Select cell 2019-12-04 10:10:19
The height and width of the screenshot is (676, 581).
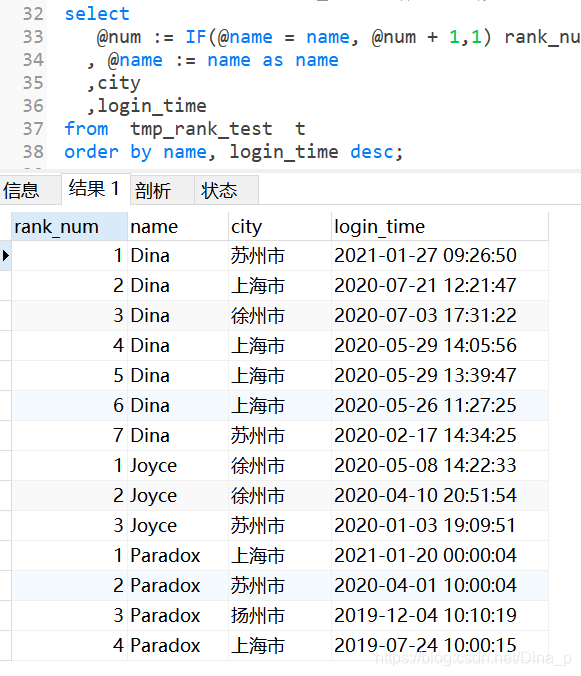coord(440,615)
